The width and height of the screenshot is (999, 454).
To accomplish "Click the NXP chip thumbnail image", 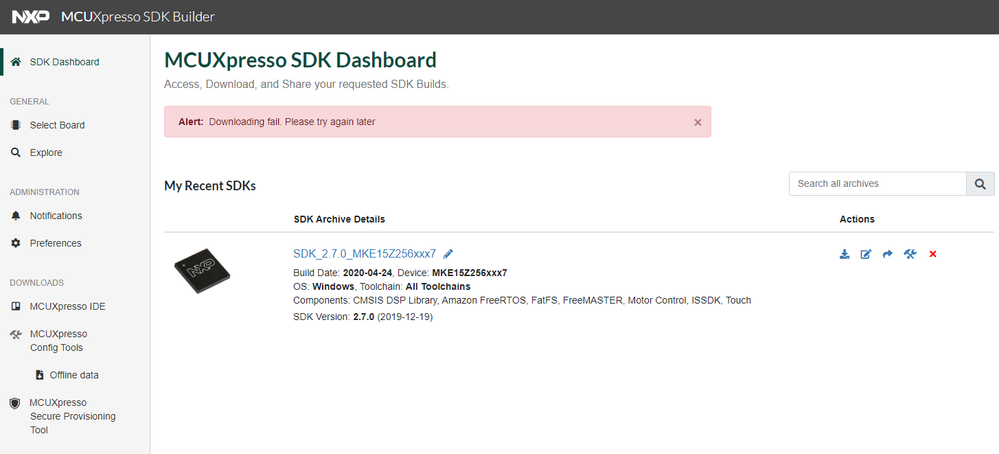I will point(202,272).
